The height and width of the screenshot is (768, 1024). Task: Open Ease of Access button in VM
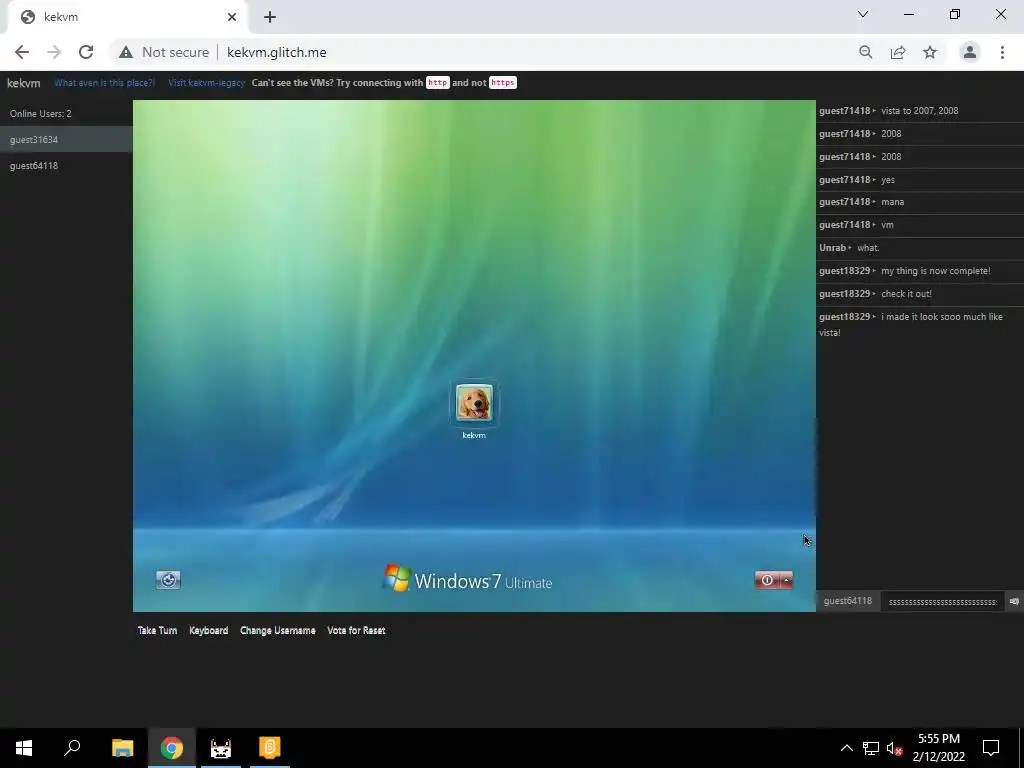coord(168,580)
